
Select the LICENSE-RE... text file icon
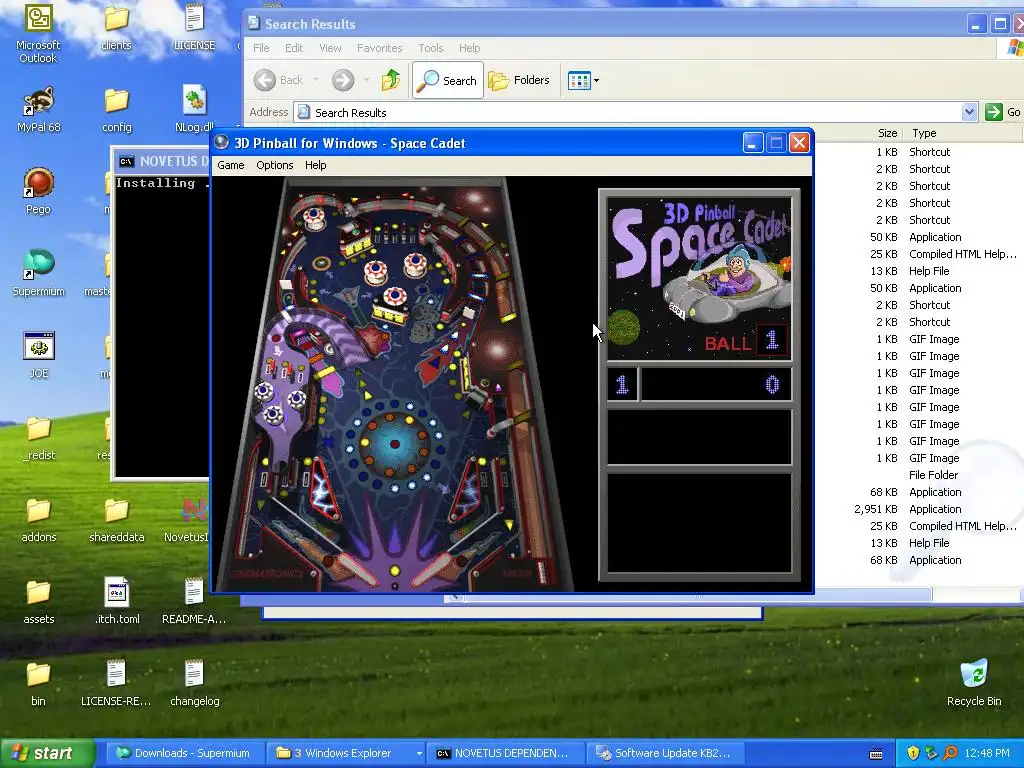tap(116, 684)
